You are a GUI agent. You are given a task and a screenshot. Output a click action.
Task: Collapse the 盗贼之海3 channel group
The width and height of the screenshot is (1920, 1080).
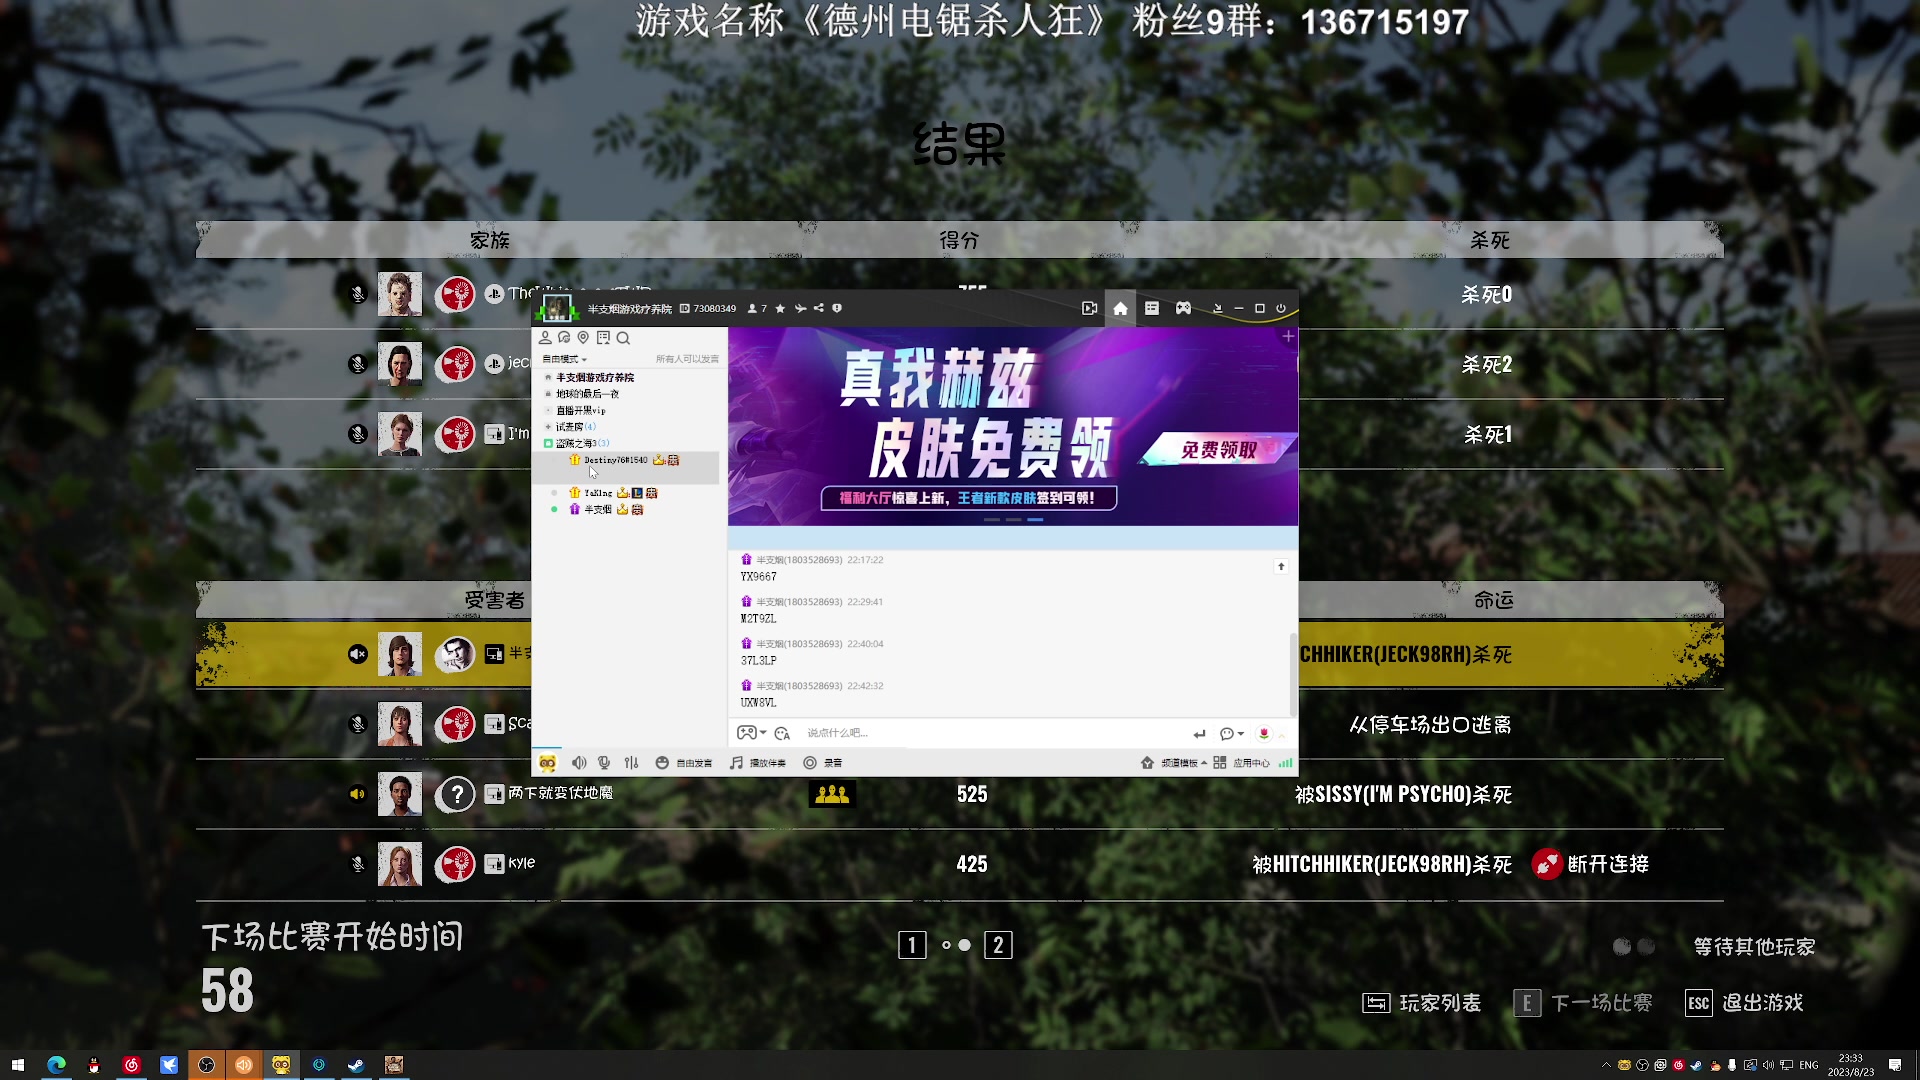pos(547,442)
